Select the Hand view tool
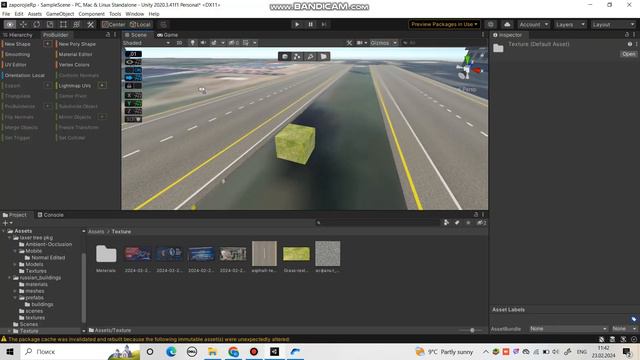This screenshot has height=360, width=640. pyautogui.click(x=10, y=24)
